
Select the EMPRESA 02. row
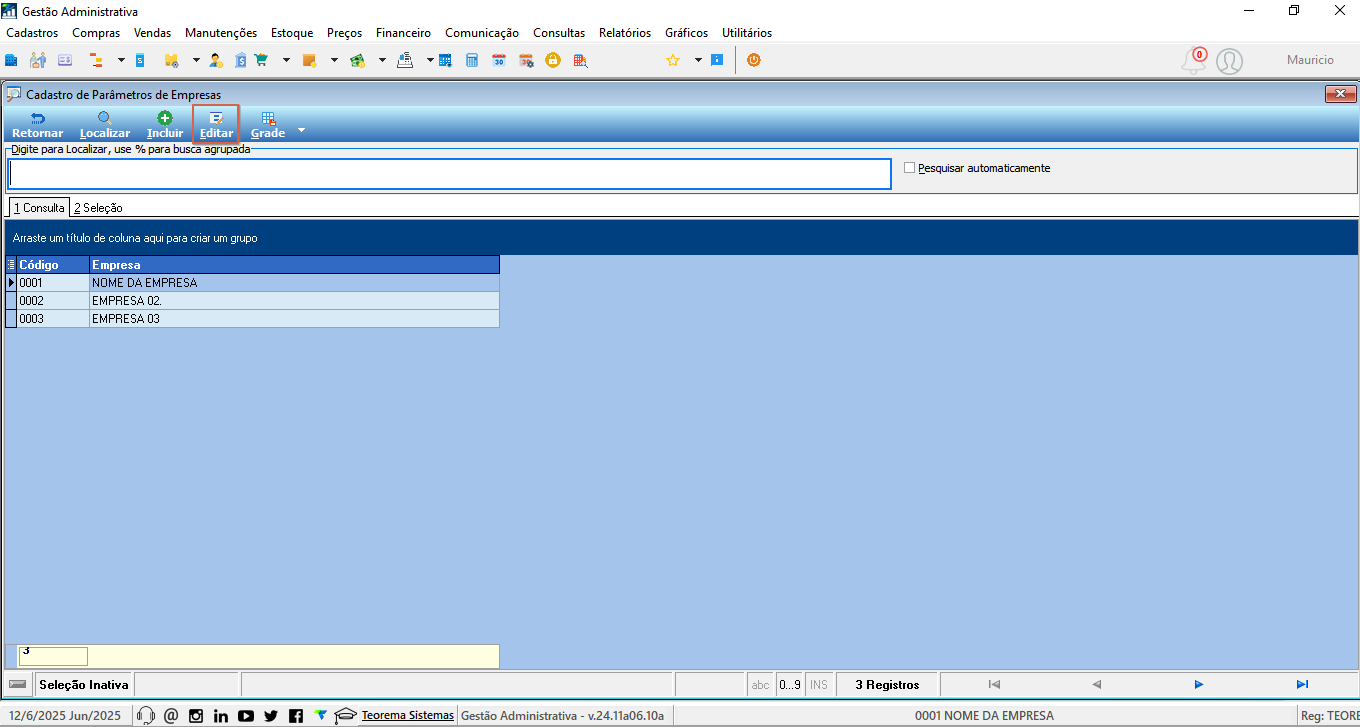(x=253, y=301)
